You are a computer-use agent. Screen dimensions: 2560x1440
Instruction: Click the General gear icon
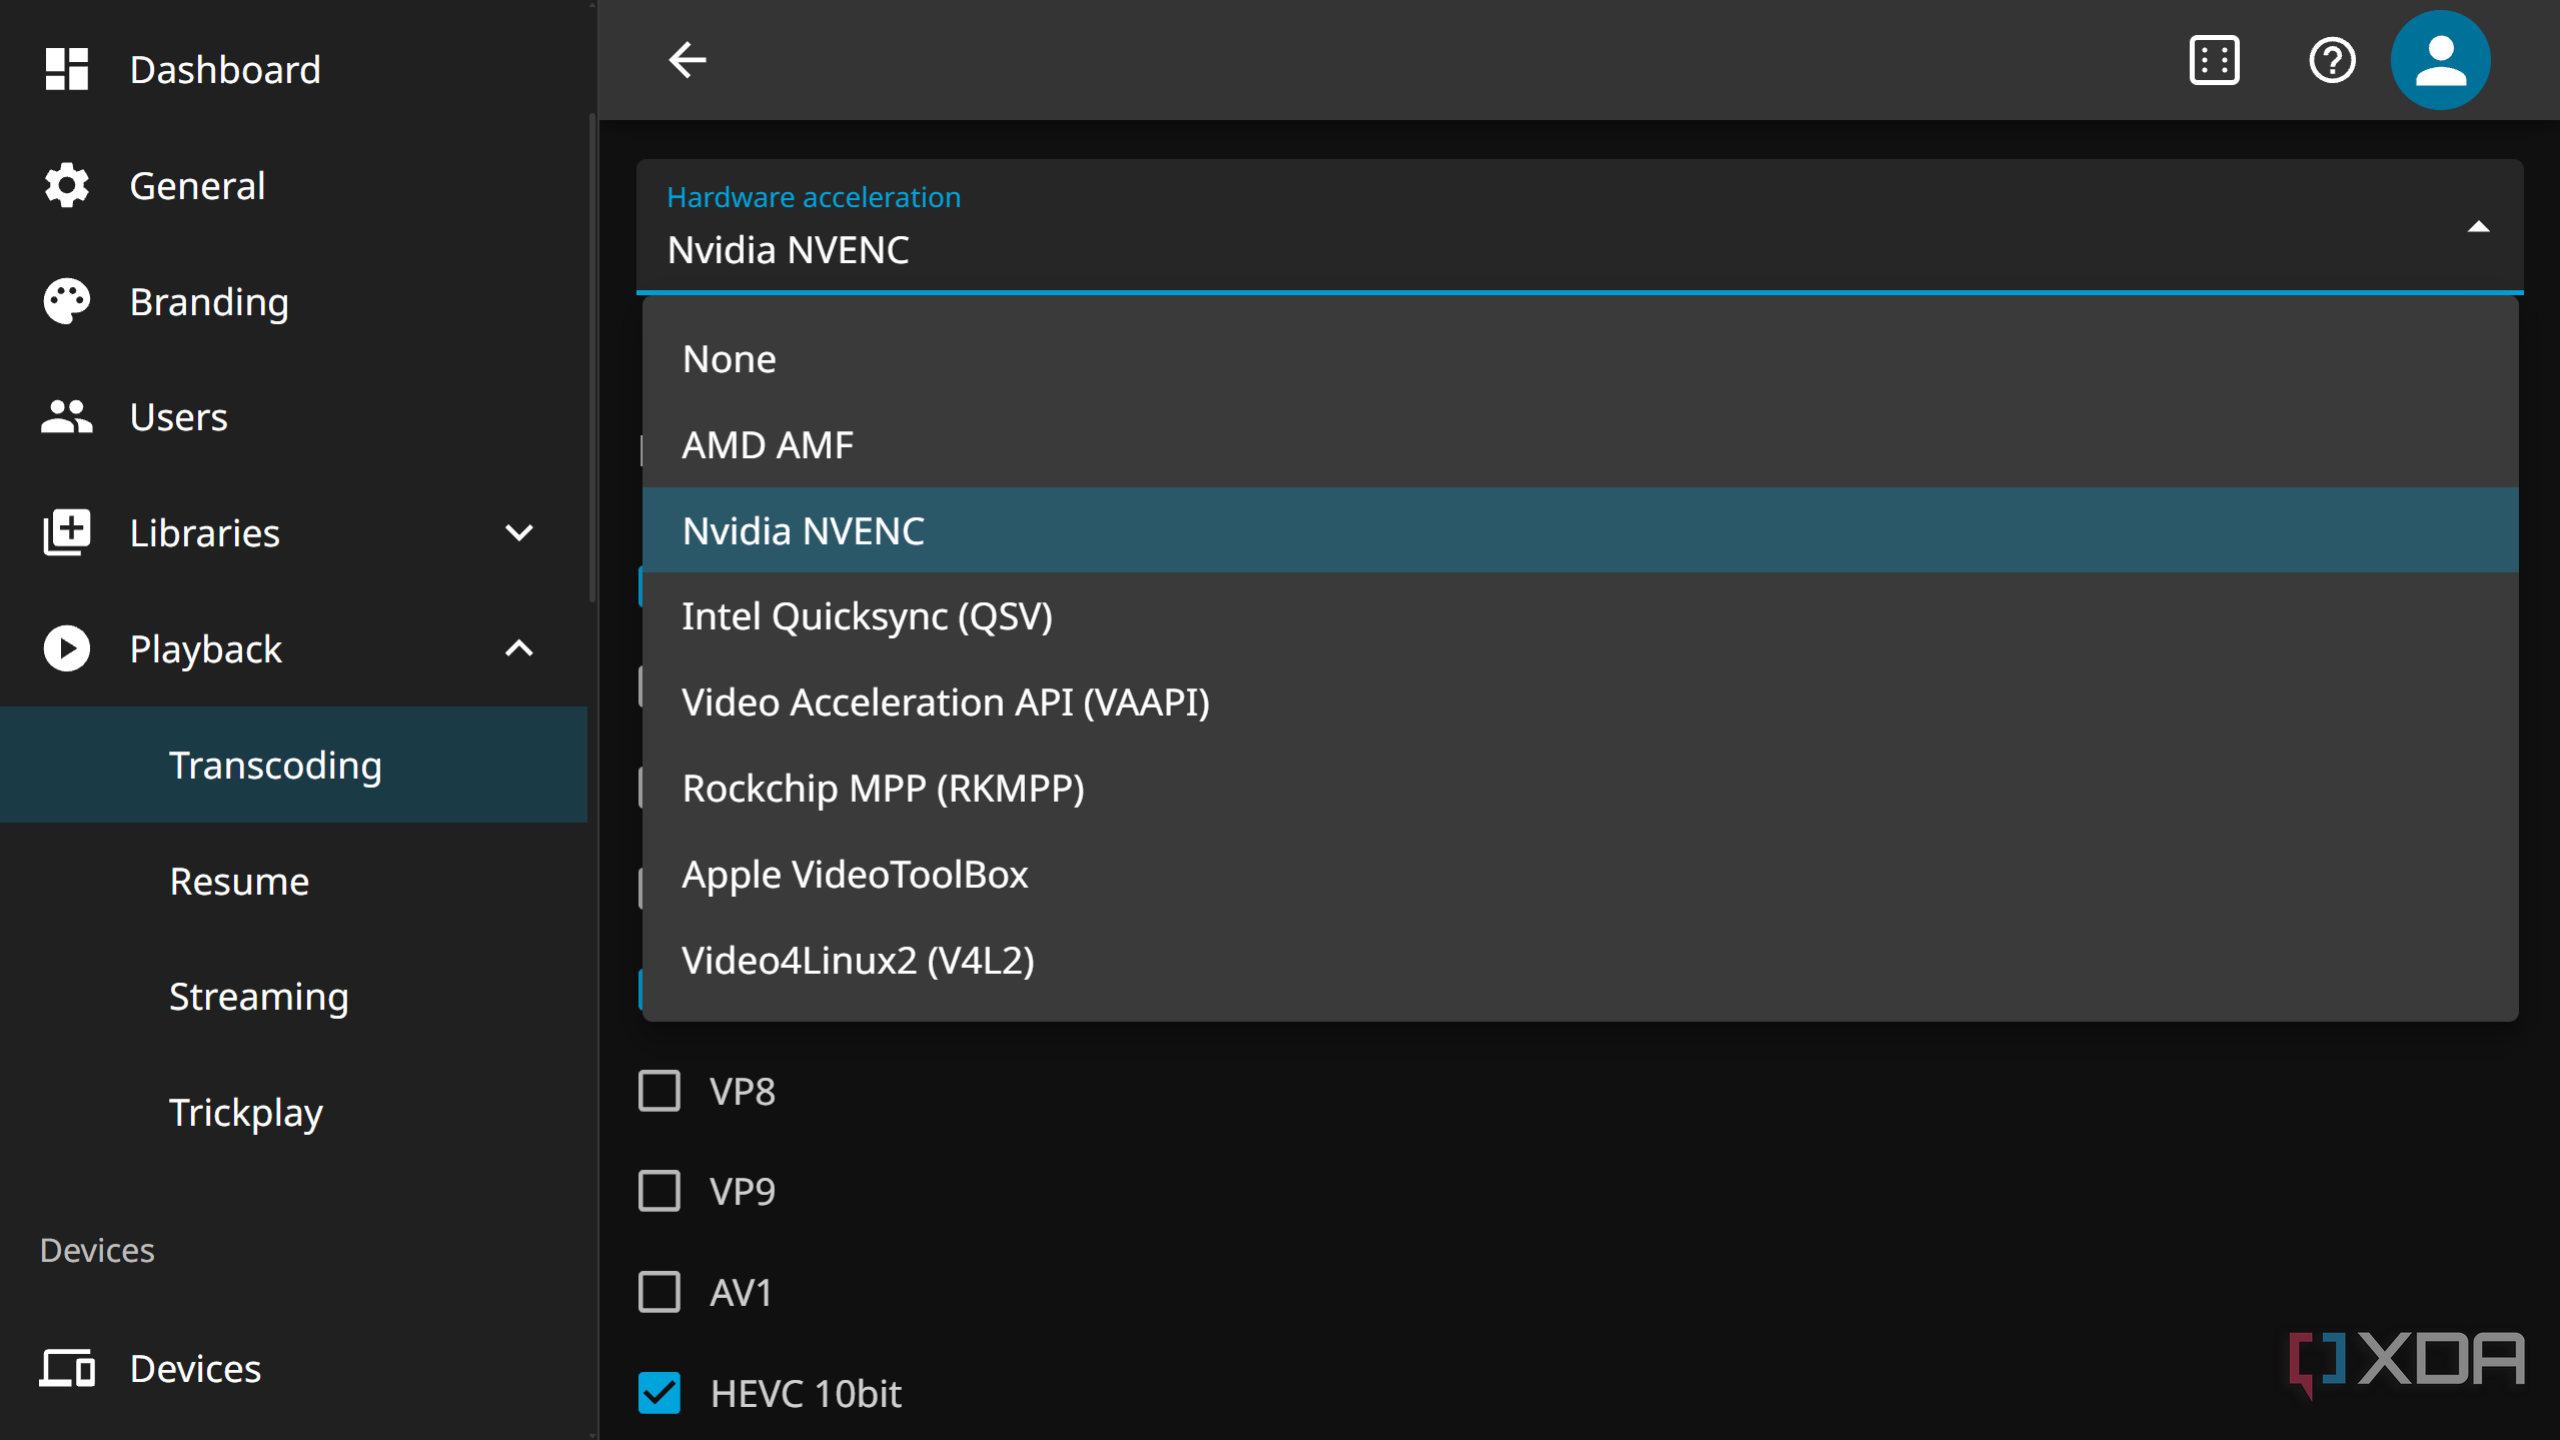click(x=67, y=185)
